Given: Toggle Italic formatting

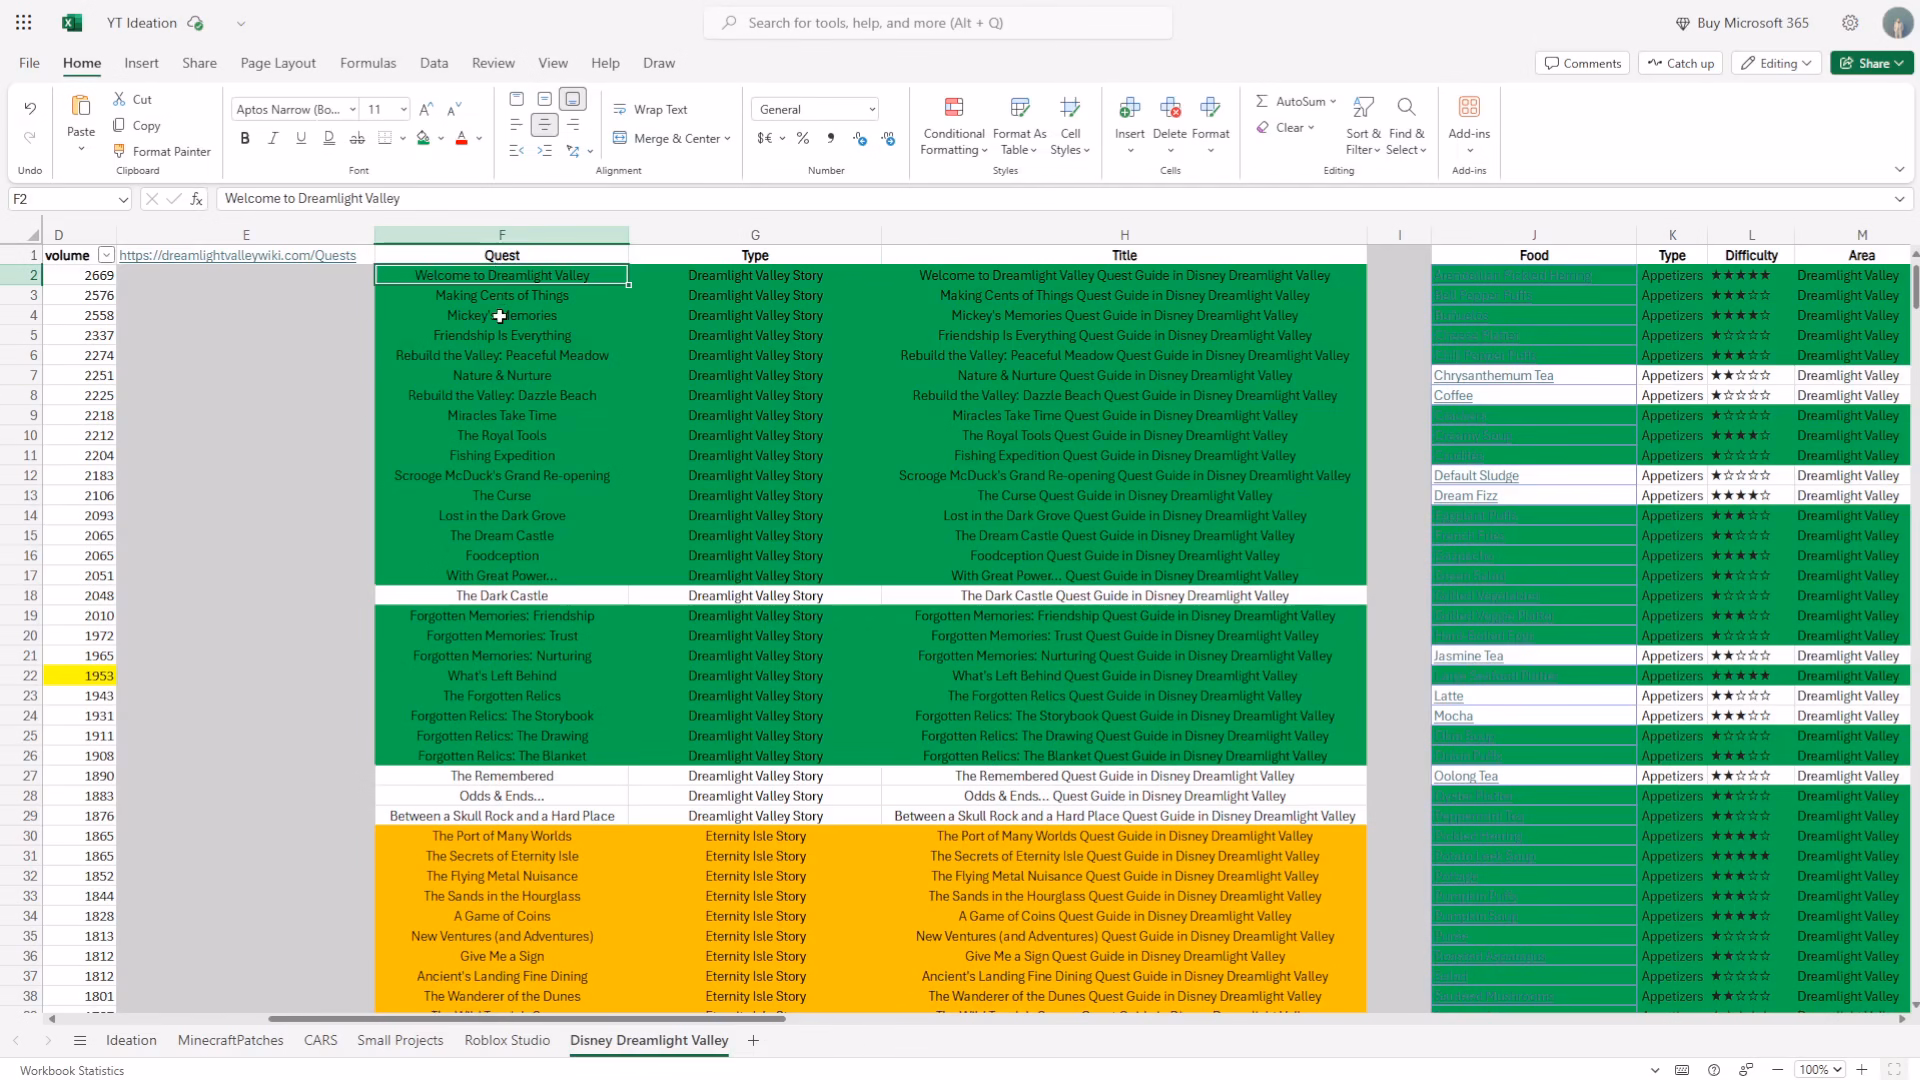Looking at the screenshot, I should [273, 138].
